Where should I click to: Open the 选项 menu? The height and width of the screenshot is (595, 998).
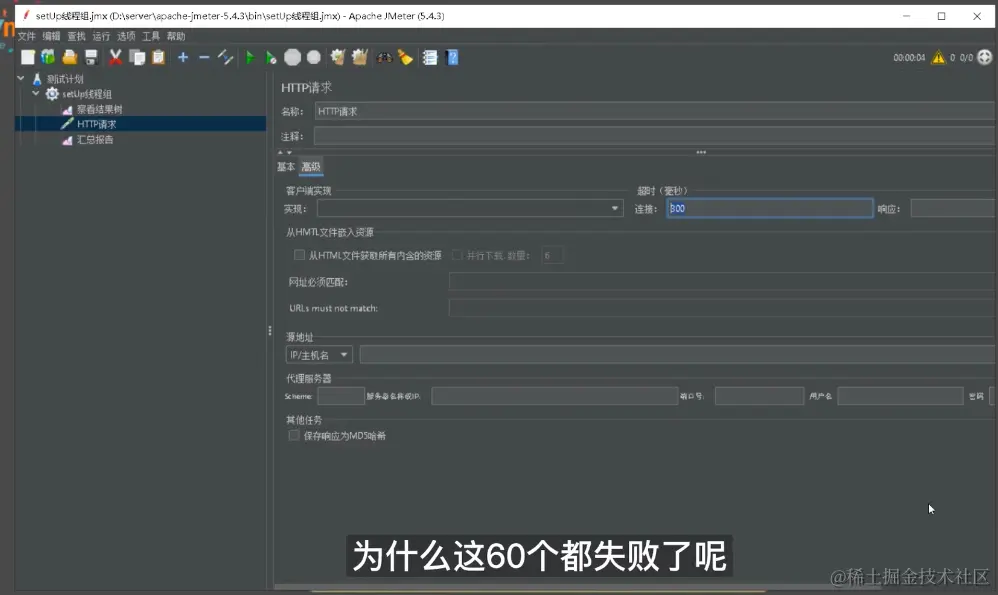126,36
